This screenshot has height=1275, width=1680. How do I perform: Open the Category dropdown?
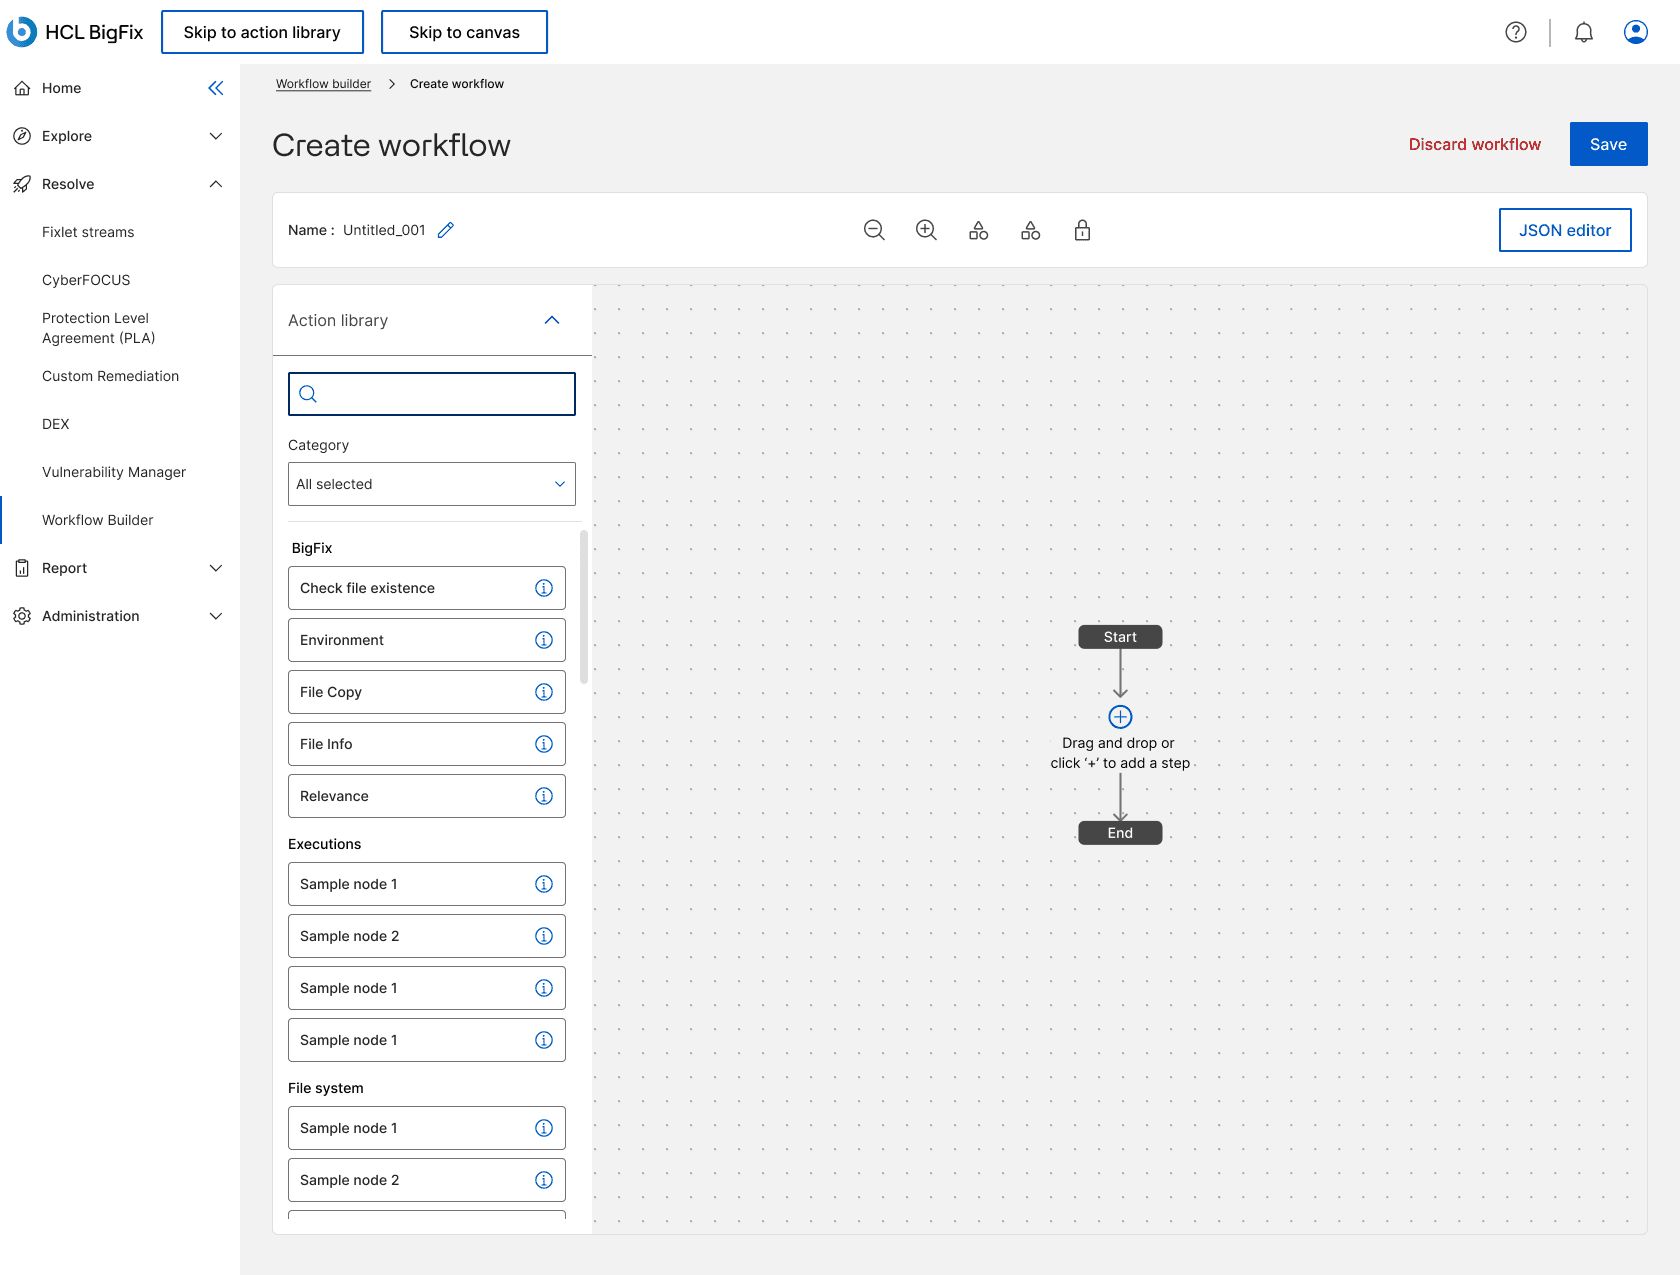point(432,484)
